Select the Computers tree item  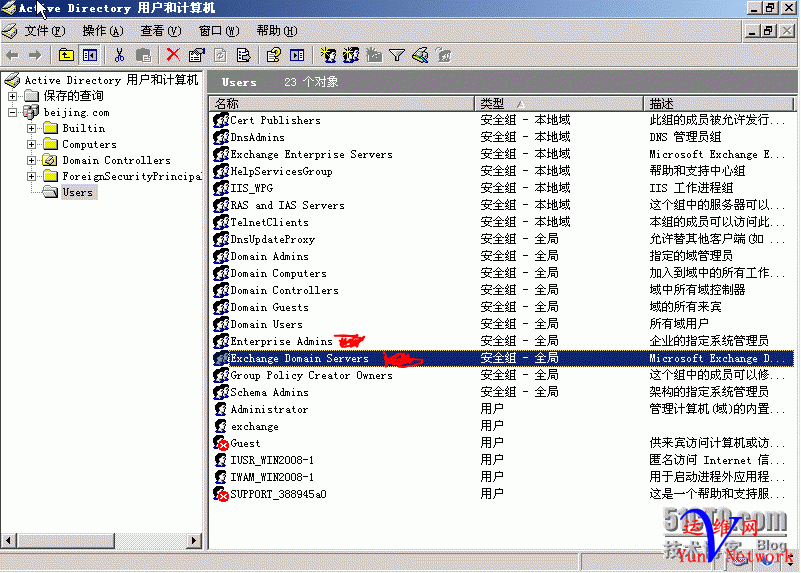click(x=89, y=145)
